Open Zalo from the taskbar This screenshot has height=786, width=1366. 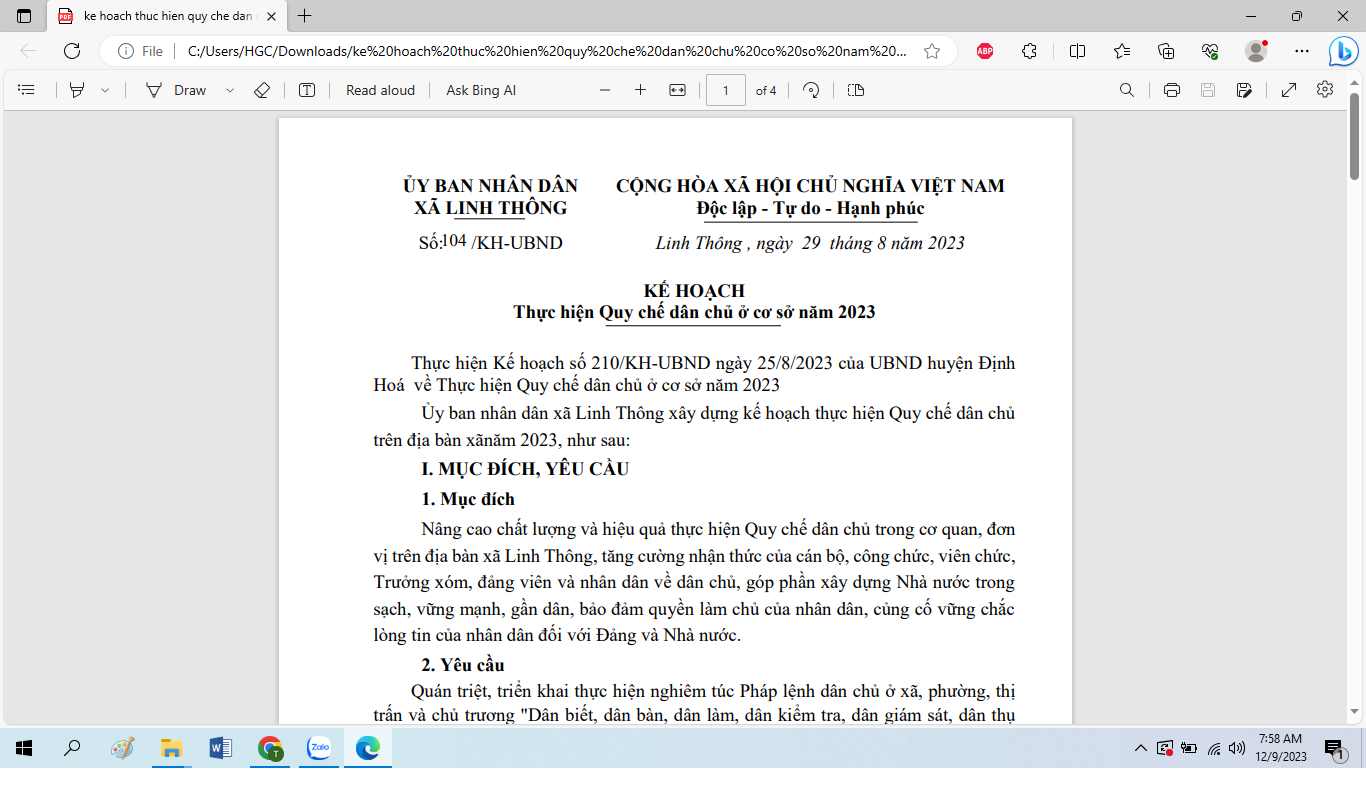[319, 748]
